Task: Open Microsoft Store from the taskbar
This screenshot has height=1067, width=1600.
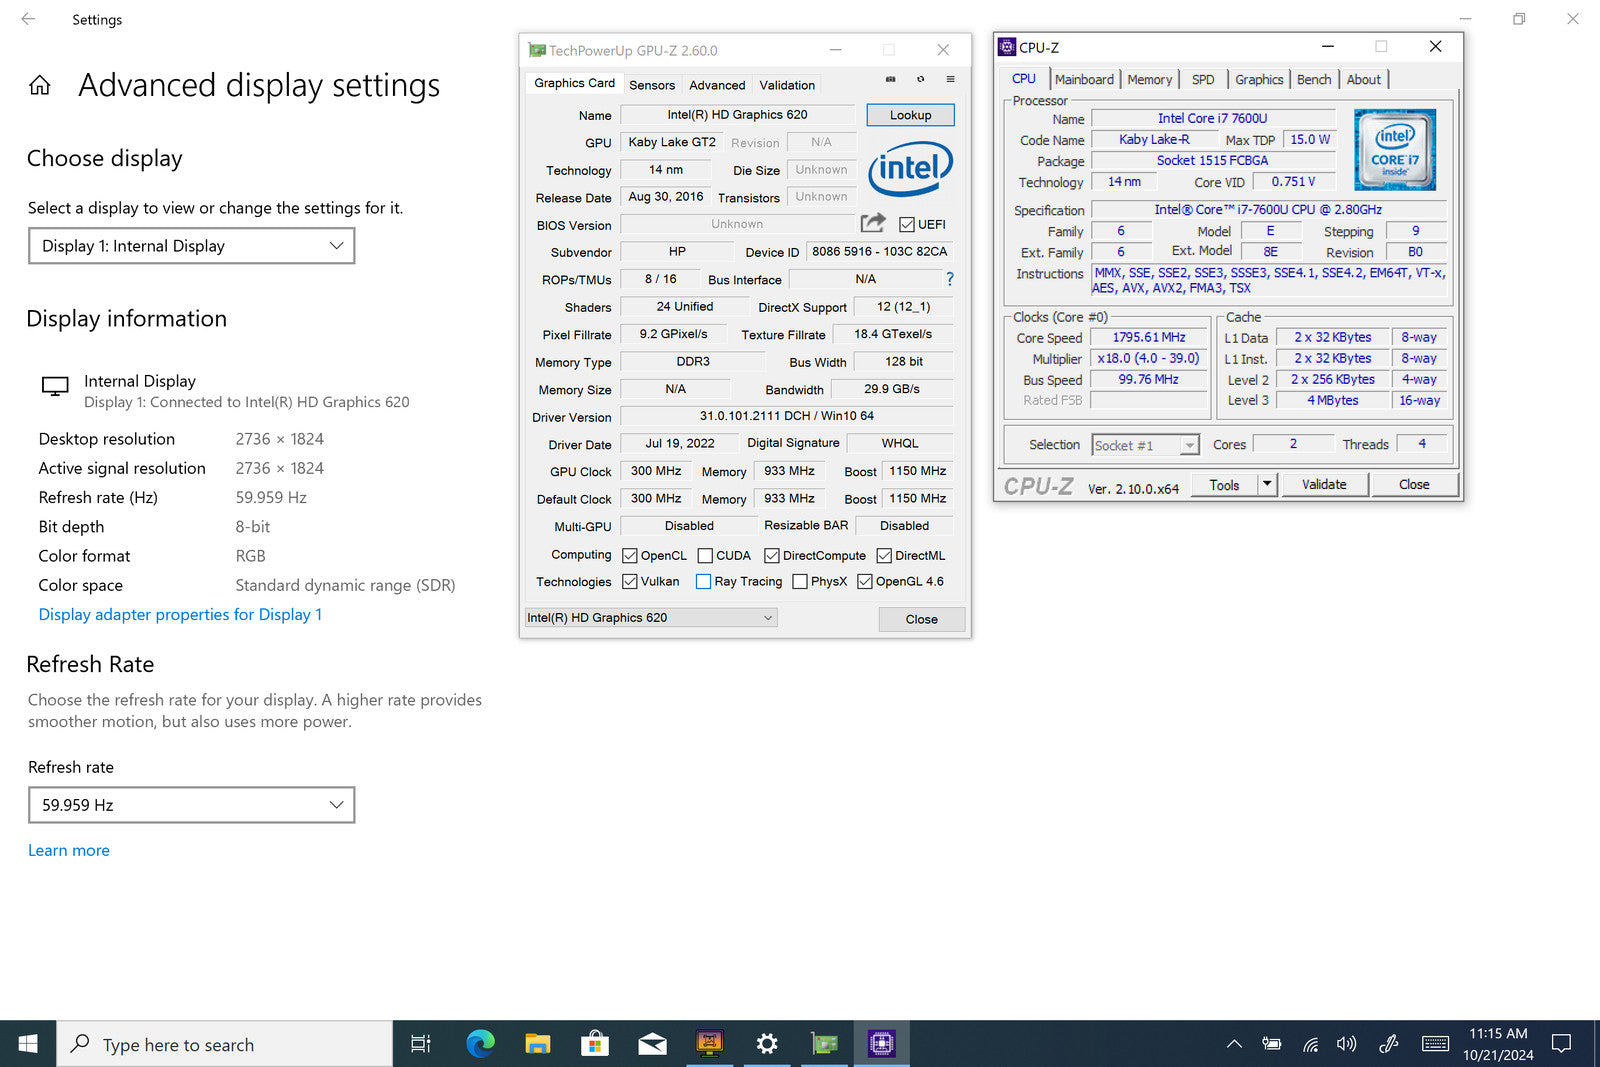Action: 595,1044
